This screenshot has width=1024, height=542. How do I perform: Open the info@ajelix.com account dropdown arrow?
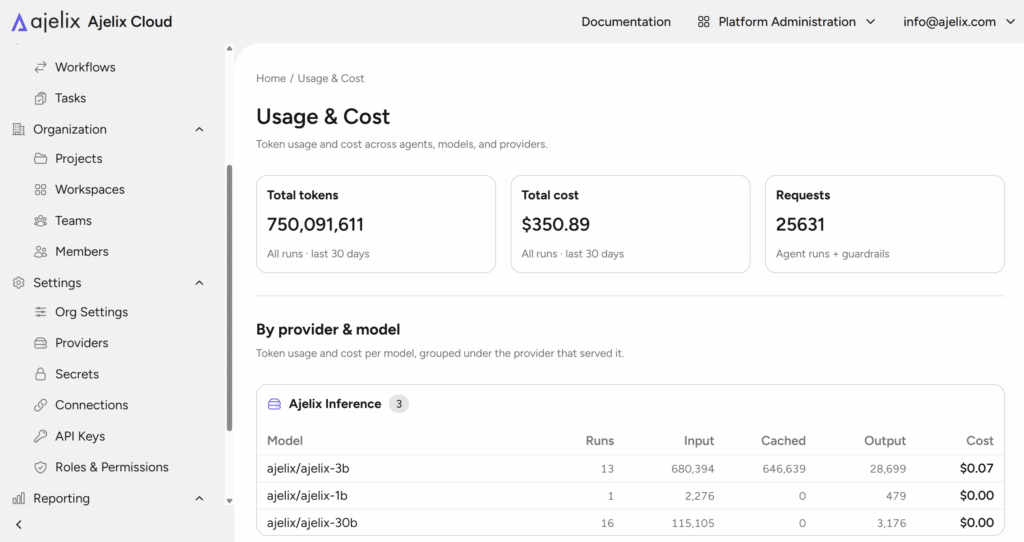click(1010, 22)
